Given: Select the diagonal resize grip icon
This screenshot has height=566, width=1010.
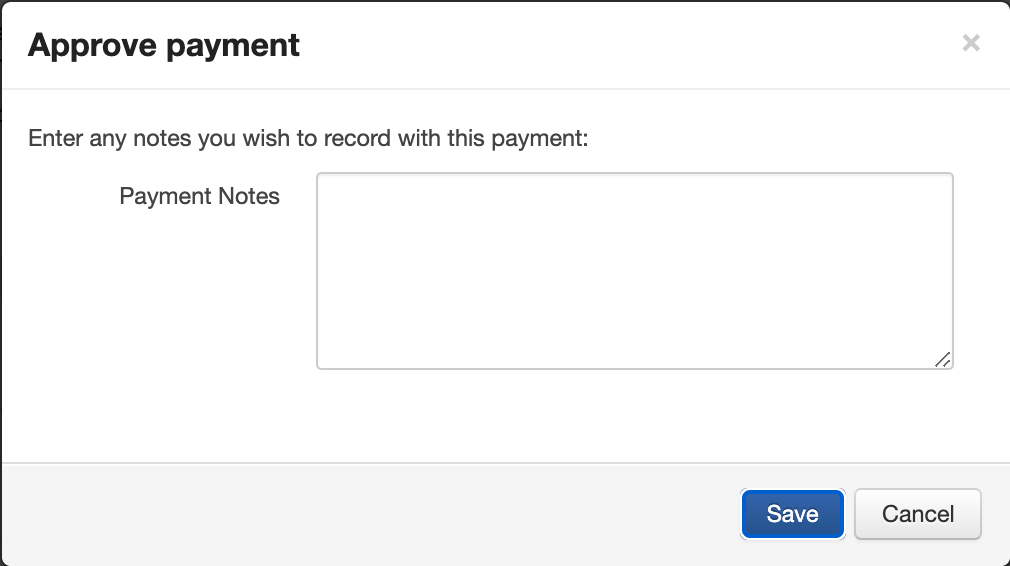Looking at the screenshot, I should pyautogui.click(x=943, y=360).
